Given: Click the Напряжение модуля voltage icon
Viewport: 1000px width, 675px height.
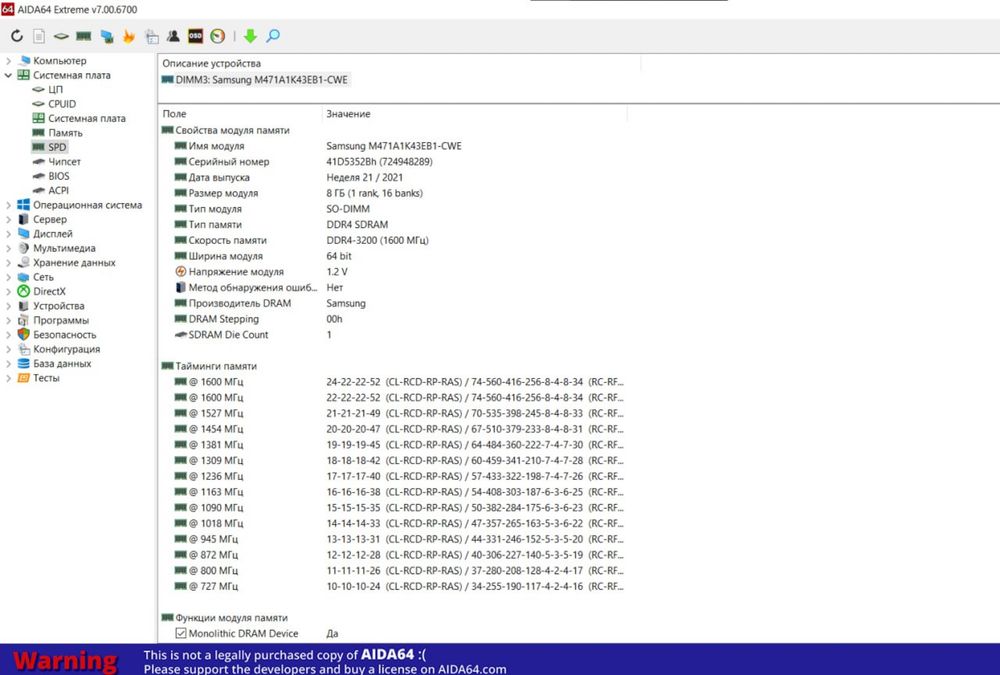Looking at the screenshot, I should click(180, 271).
